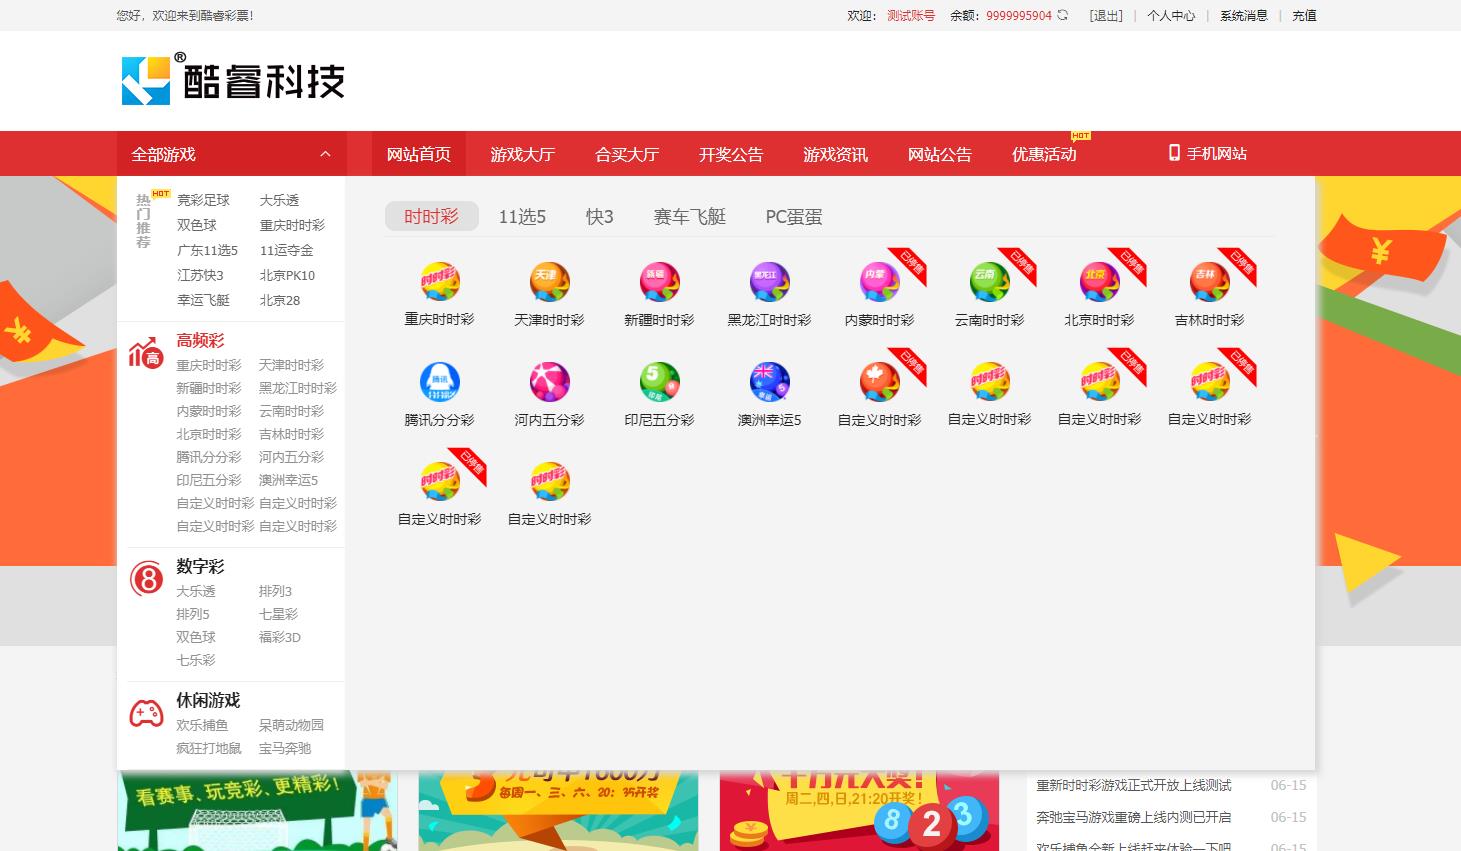Click the 优惠活动 HOT menu item
The width and height of the screenshot is (1461, 851).
pyautogui.click(x=1044, y=154)
